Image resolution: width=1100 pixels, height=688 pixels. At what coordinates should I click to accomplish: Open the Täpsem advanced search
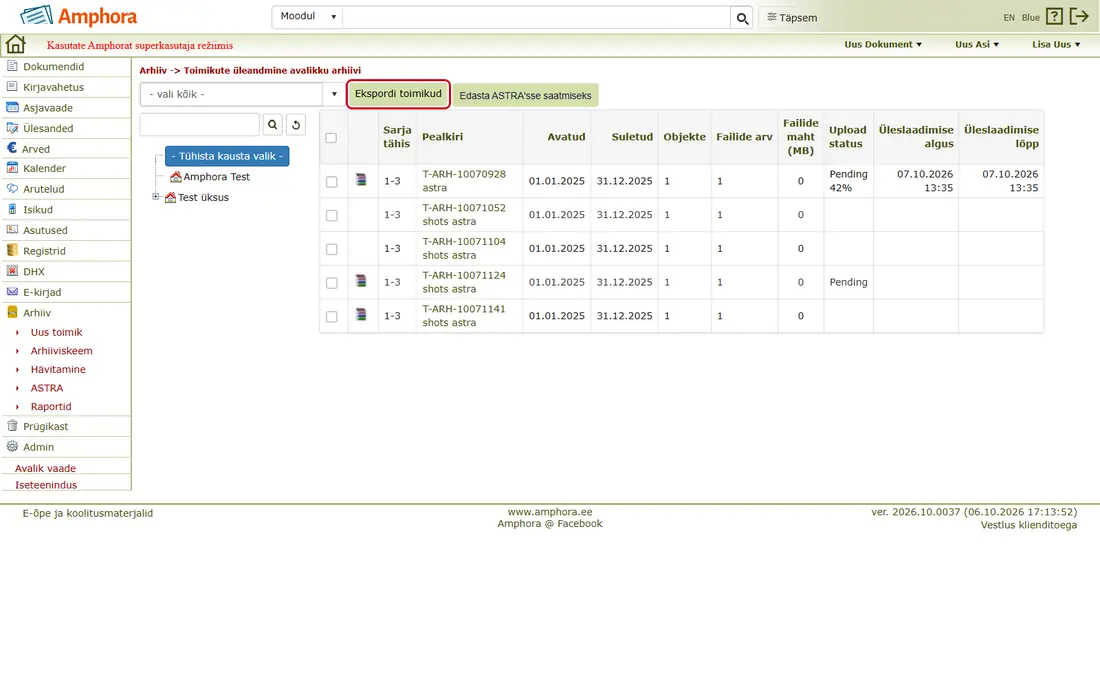(792, 18)
